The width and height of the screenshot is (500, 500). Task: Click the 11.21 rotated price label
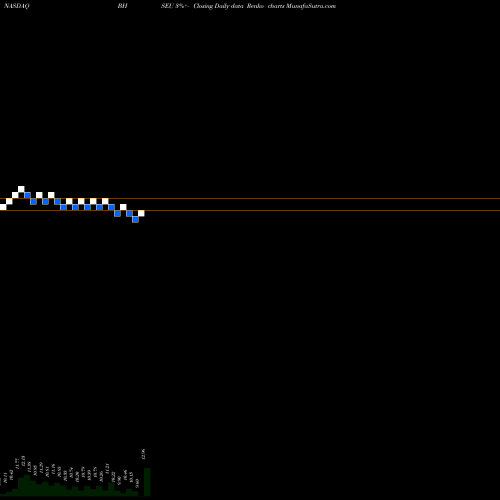coord(107,468)
